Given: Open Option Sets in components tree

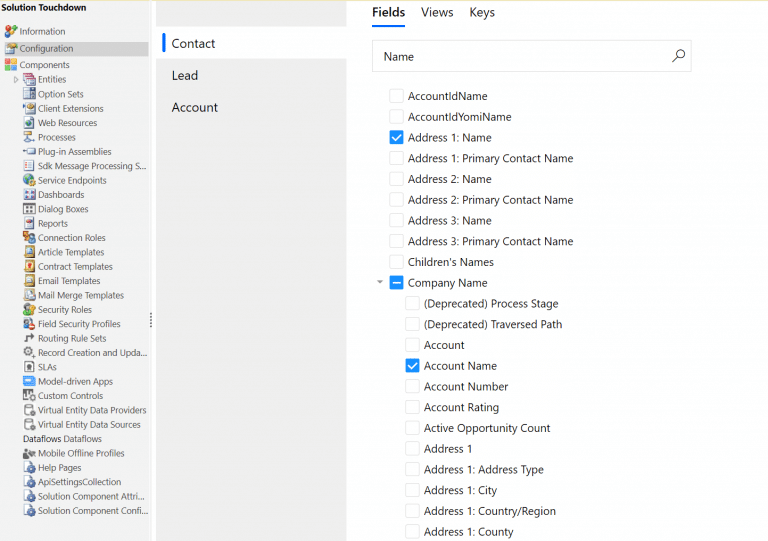Looking at the screenshot, I should tap(60, 94).
